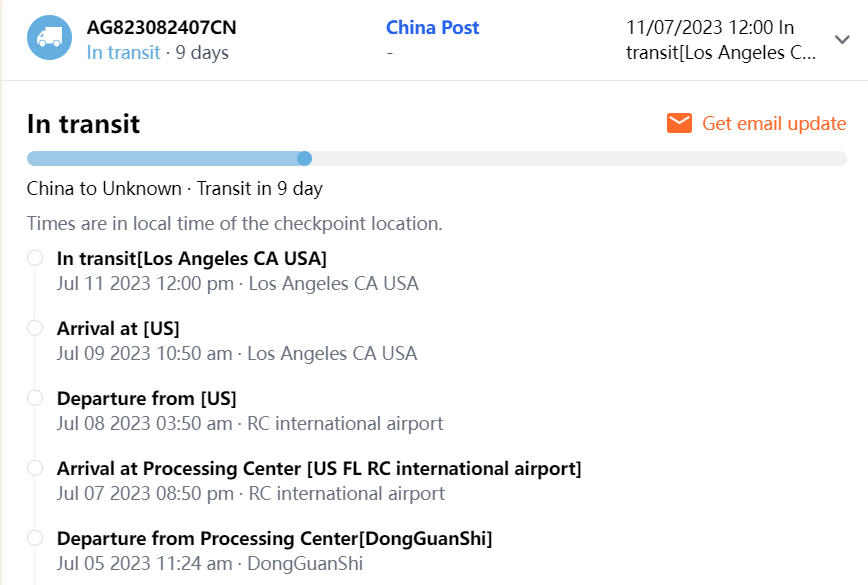Click the In transit[Los Angeles CA USA] event title

[x=192, y=258]
